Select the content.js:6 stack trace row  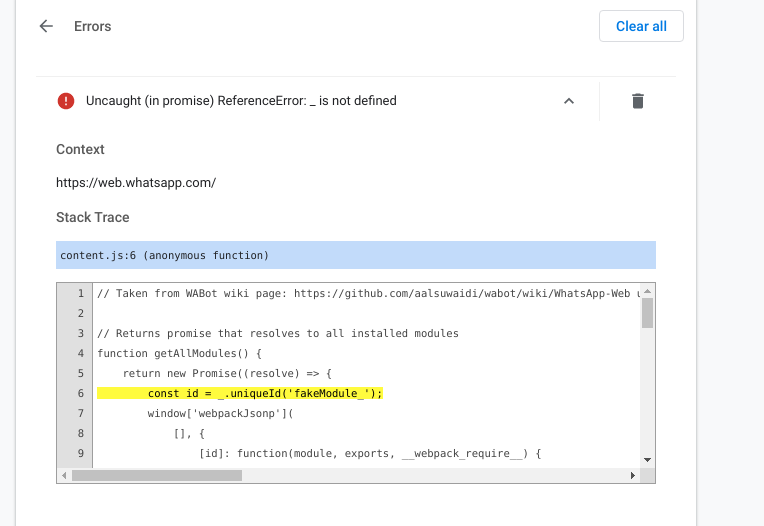click(356, 255)
